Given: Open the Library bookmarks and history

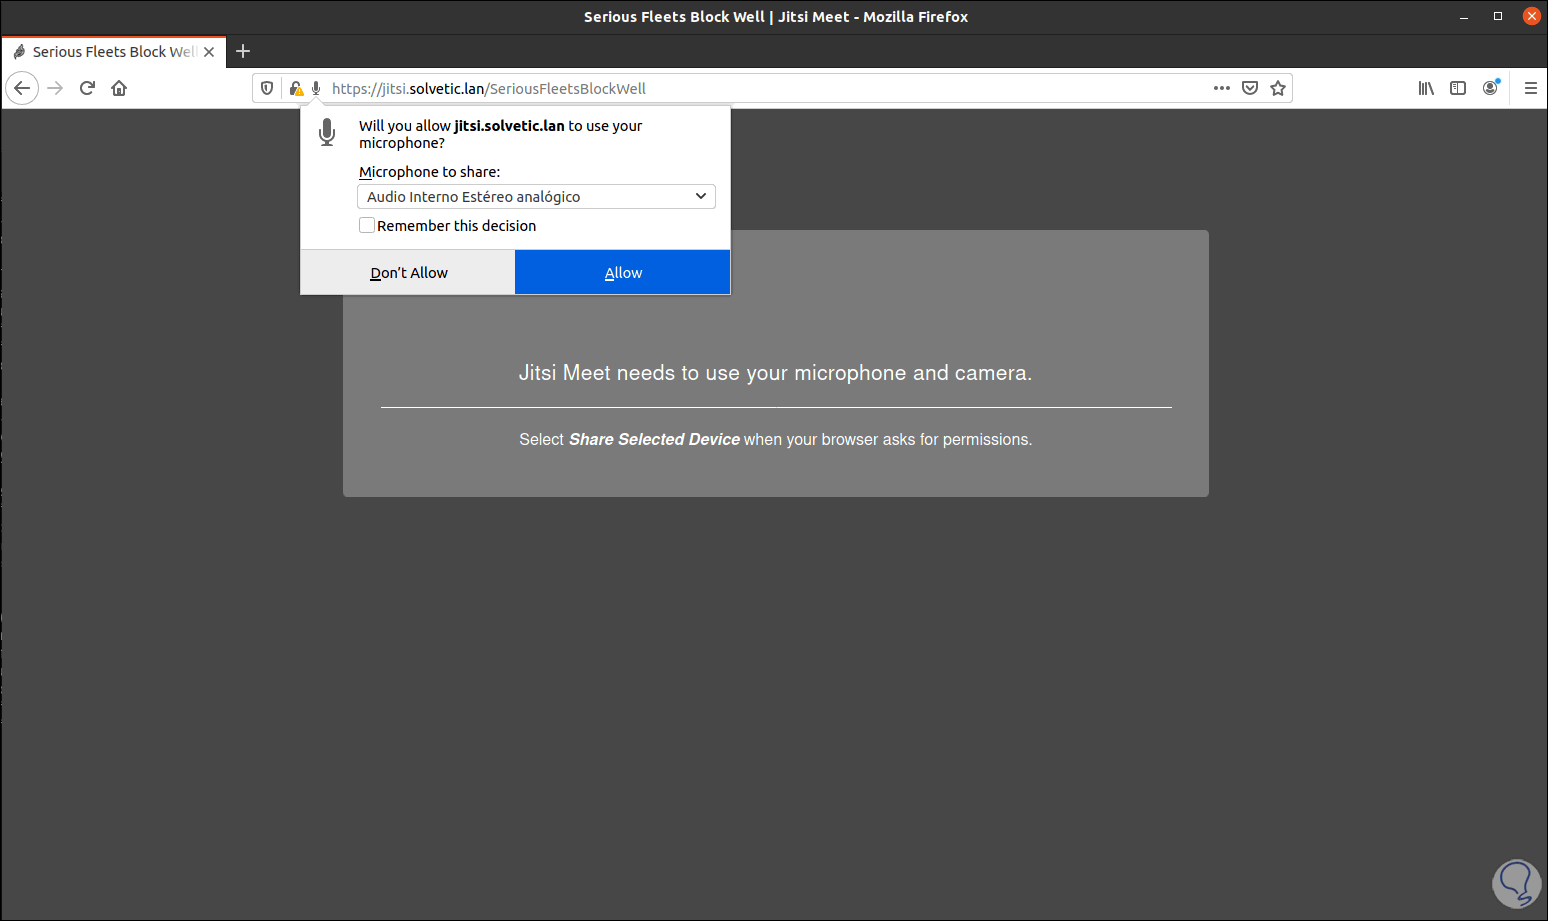Looking at the screenshot, I should tap(1426, 88).
